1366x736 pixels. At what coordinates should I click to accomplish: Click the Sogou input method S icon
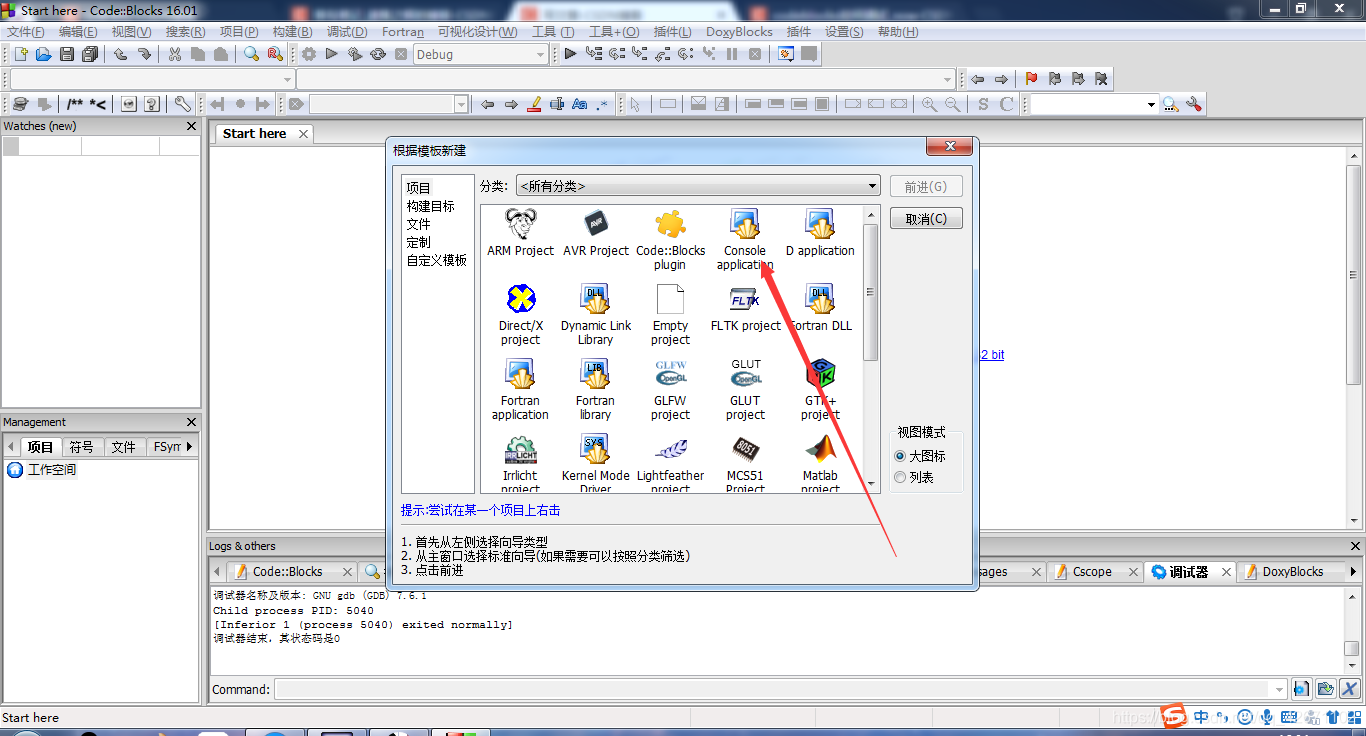point(1172,716)
